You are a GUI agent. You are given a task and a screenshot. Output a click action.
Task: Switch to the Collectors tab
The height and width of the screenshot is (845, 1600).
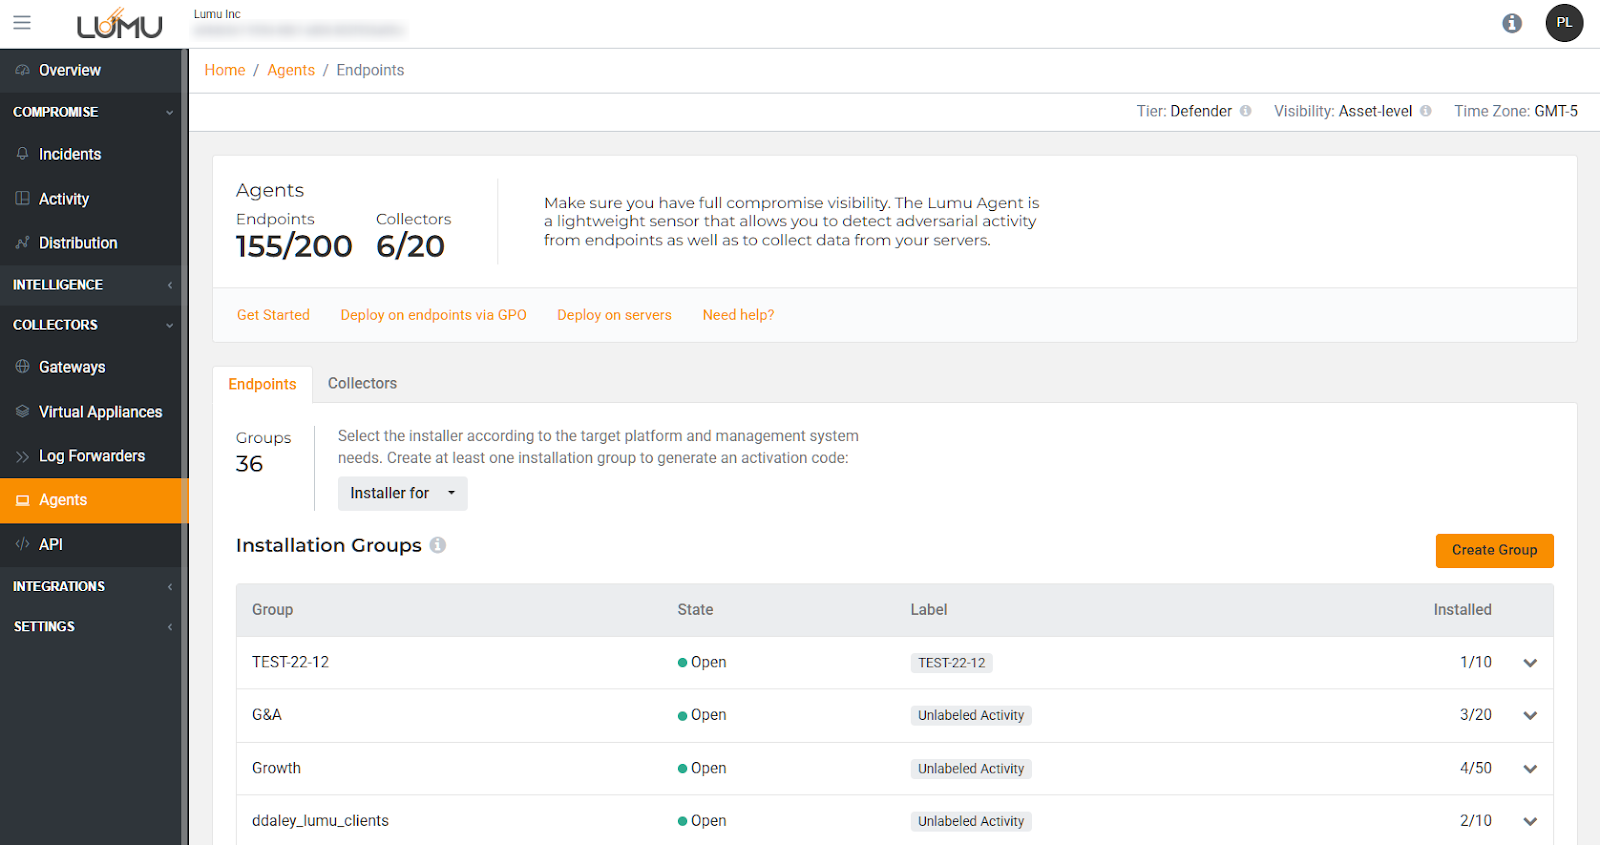click(362, 383)
